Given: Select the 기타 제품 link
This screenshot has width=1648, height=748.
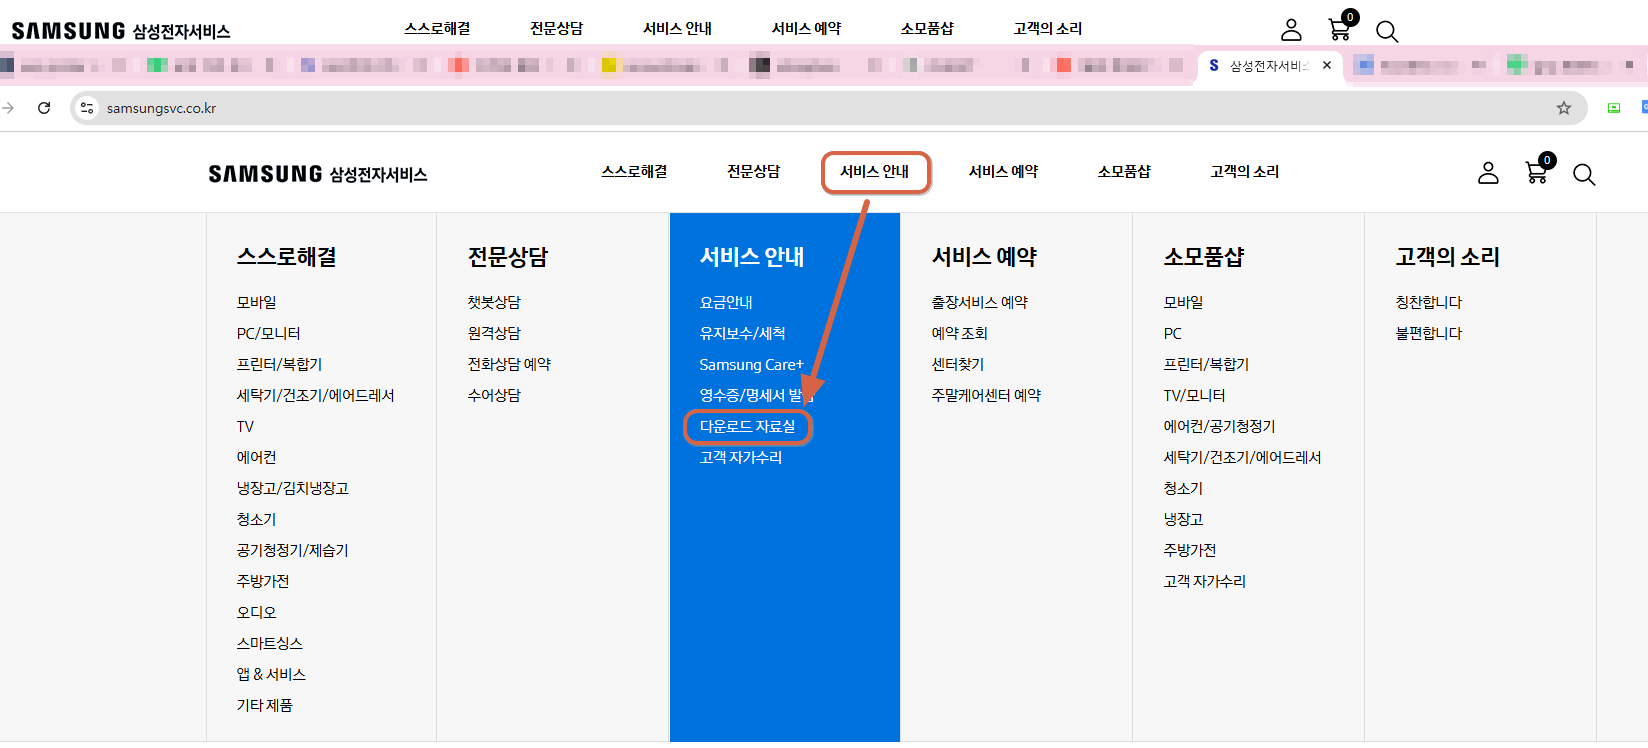Looking at the screenshot, I should 264,705.
